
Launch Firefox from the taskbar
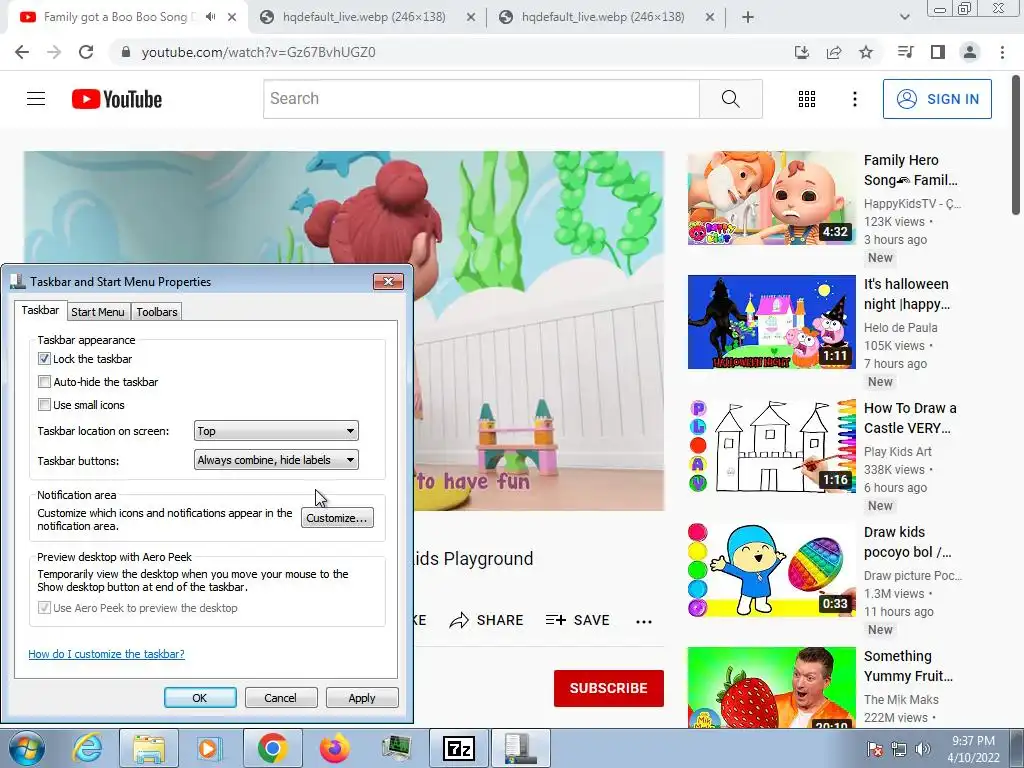[x=334, y=748]
